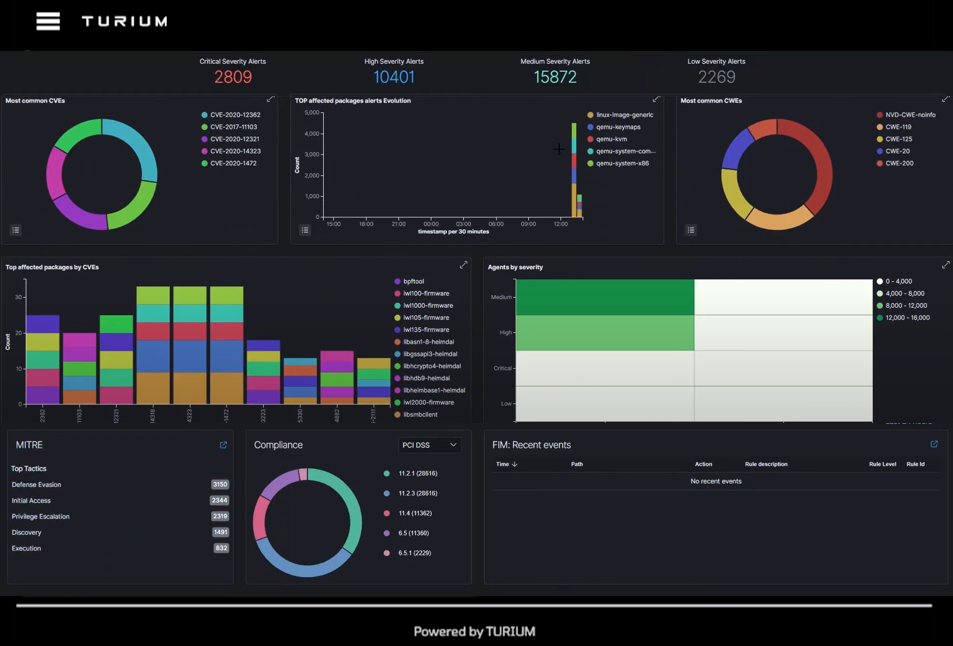953x646 pixels.
Task: Toggle NVD-CWE-noinfo legend series
Action: tap(910, 115)
